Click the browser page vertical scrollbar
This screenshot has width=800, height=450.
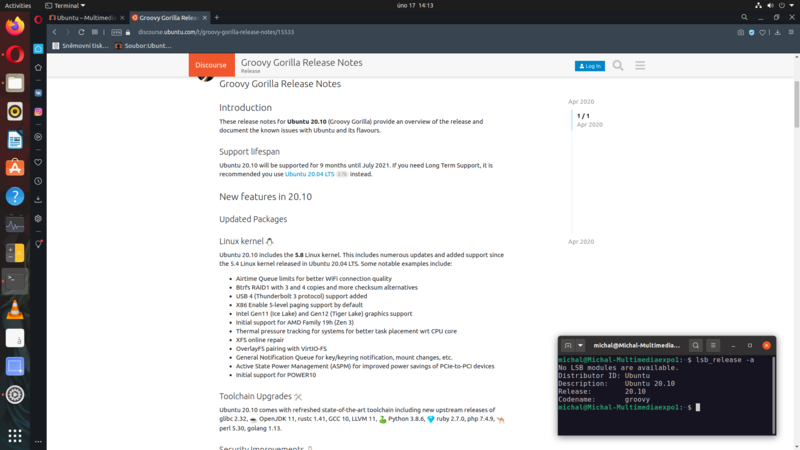pos(796,104)
